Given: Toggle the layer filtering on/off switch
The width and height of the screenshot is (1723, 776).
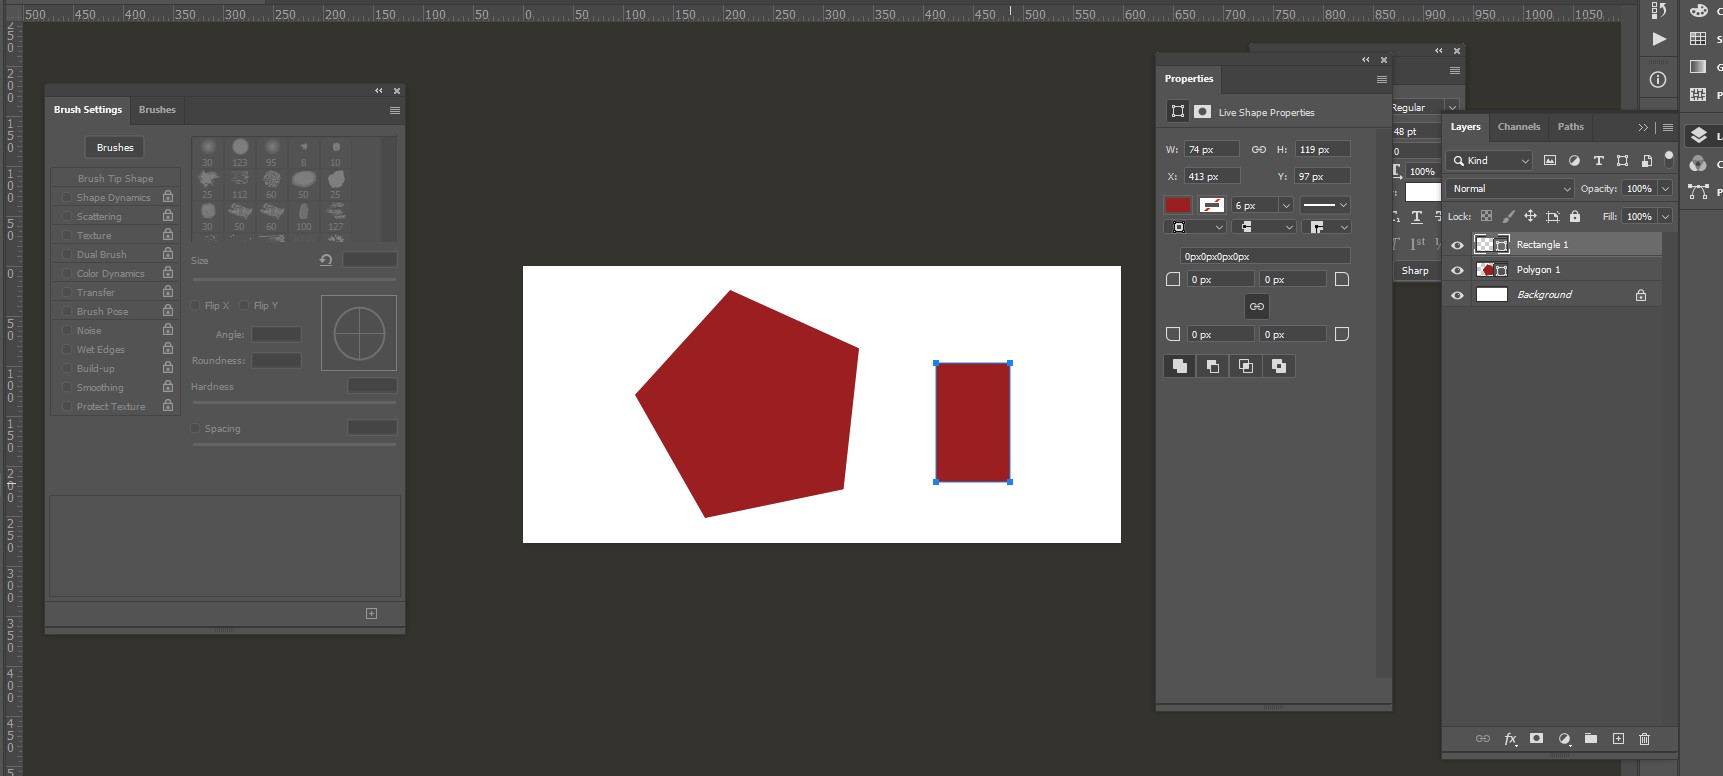Looking at the screenshot, I should coord(1668,158).
